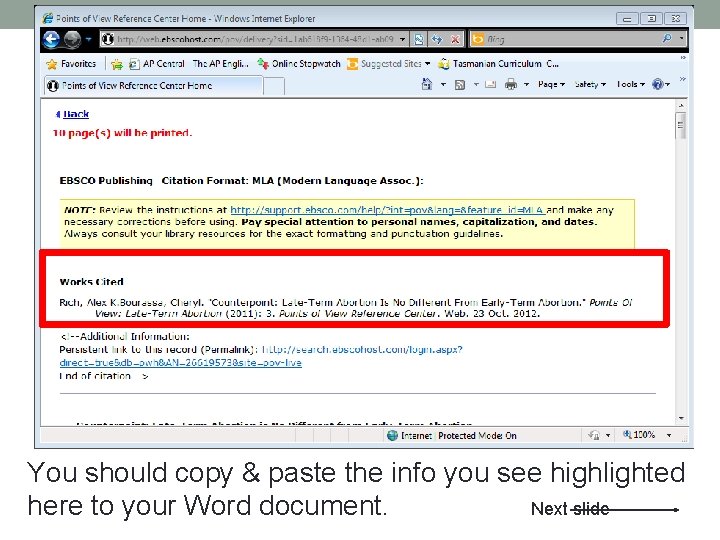Expand the address bar history dropdown

[402, 39]
